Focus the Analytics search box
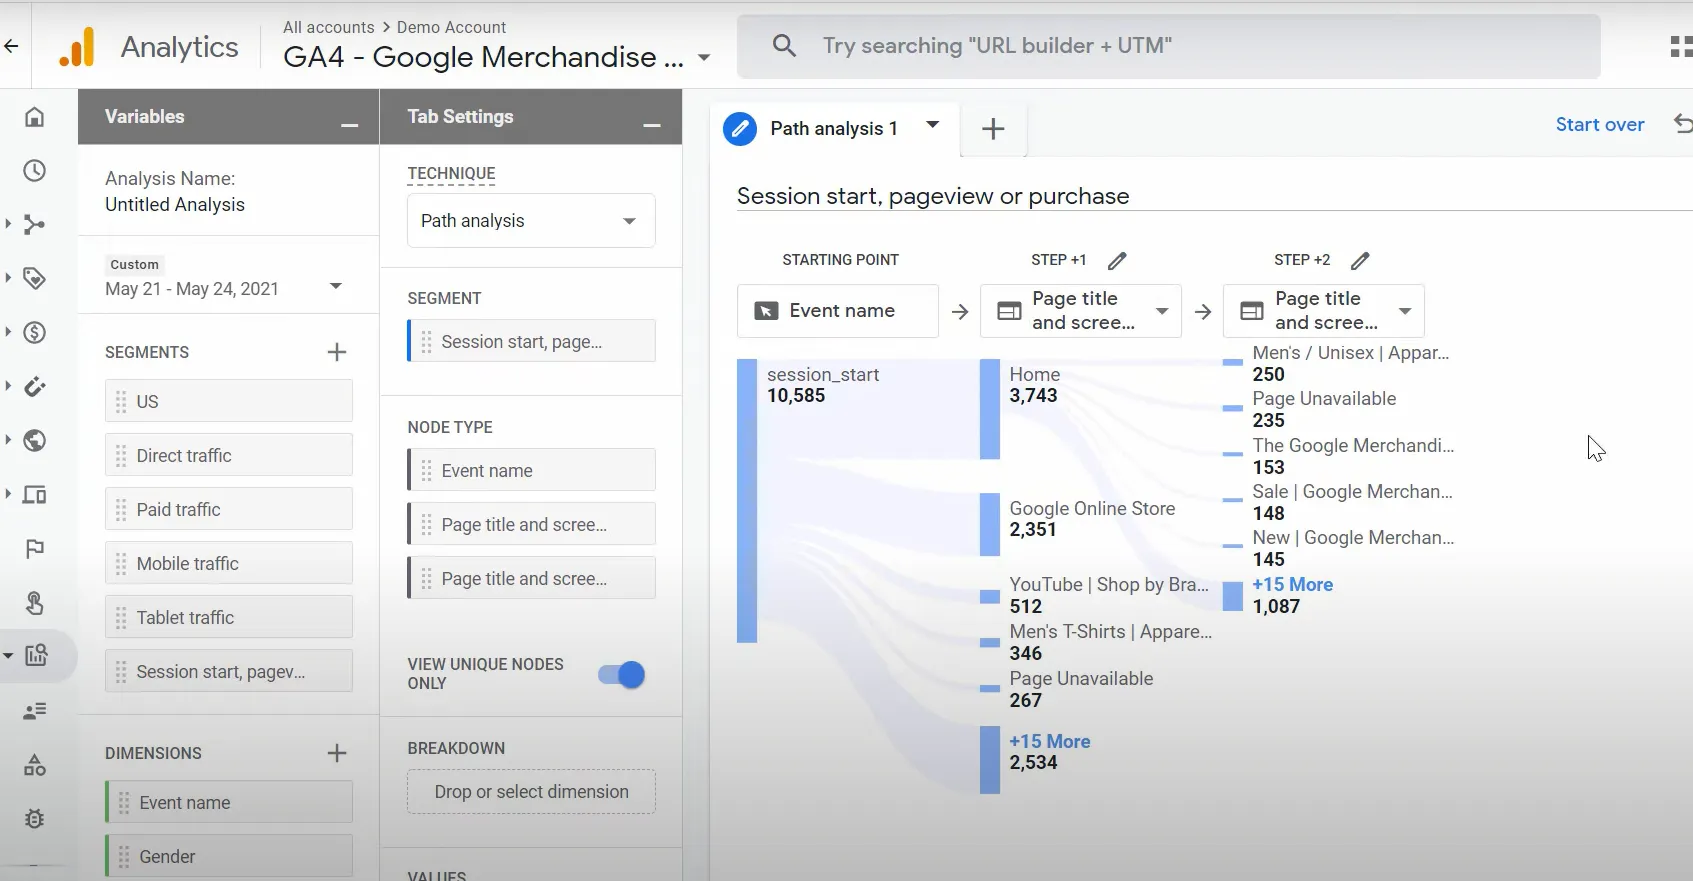This screenshot has height=881, width=1693. (1168, 46)
